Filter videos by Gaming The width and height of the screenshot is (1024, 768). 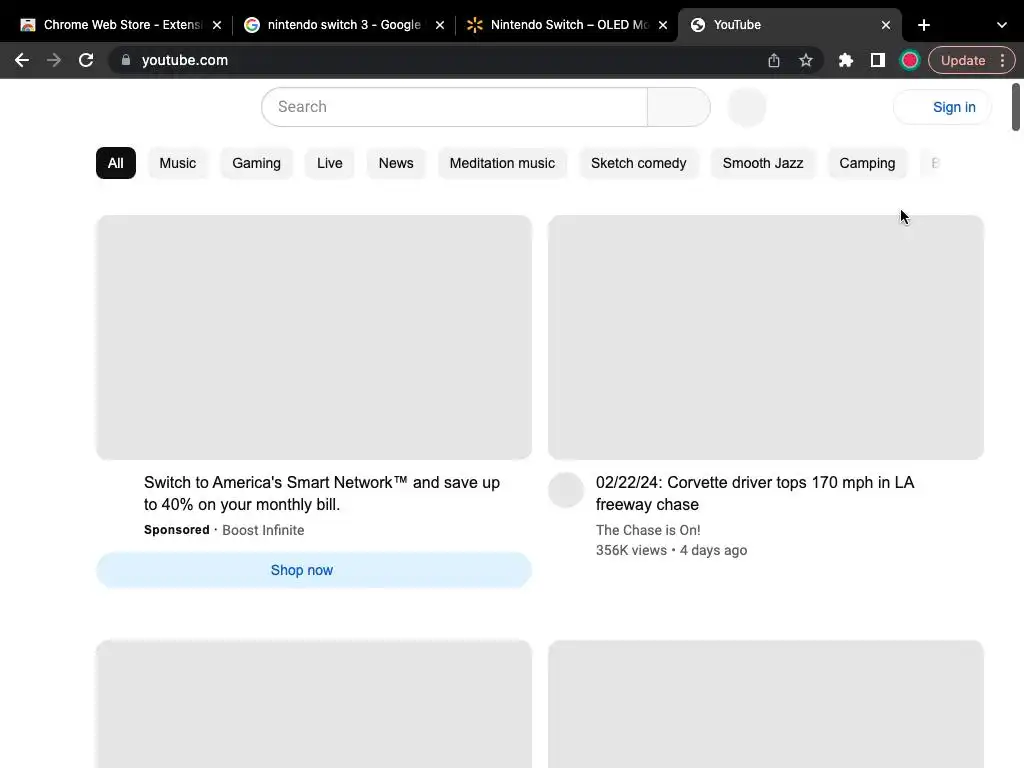click(x=257, y=163)
